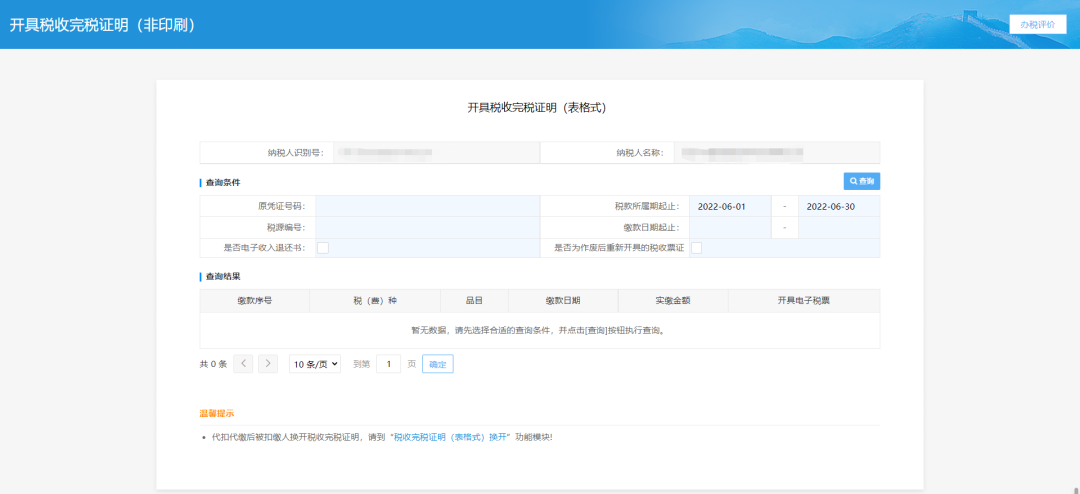This screenshot has width=1080, height=494.
Task: Click the 查询条件 section heading
Action: coord(222,183)
